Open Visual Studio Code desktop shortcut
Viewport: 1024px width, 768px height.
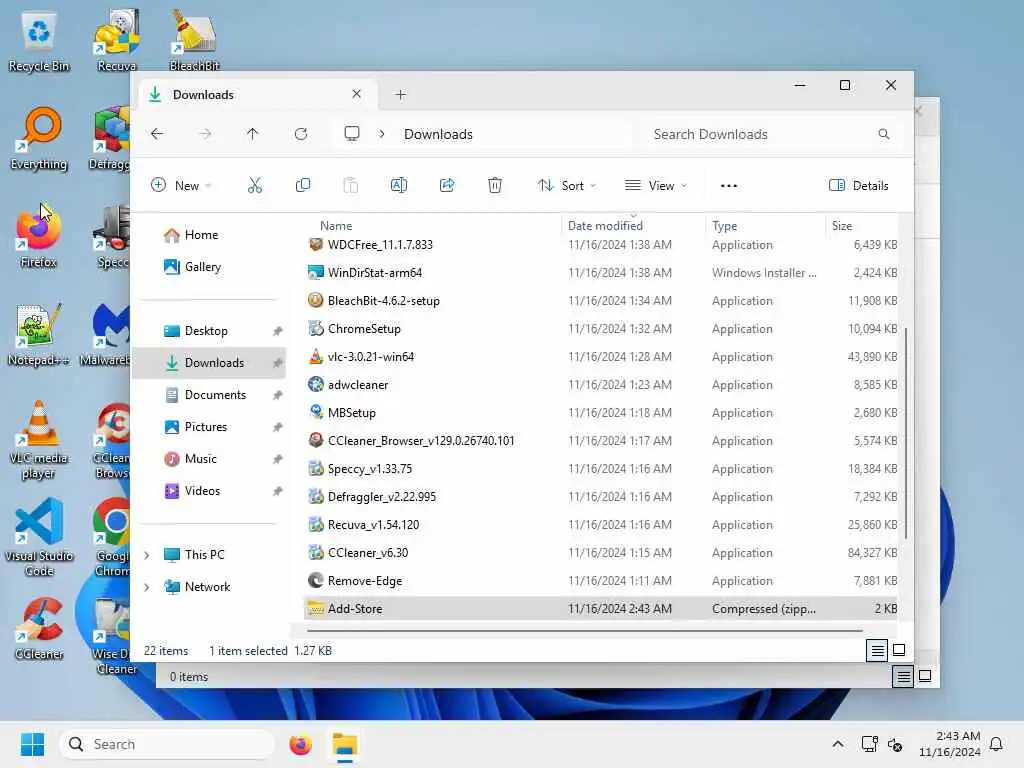click(x=39, y=537)
